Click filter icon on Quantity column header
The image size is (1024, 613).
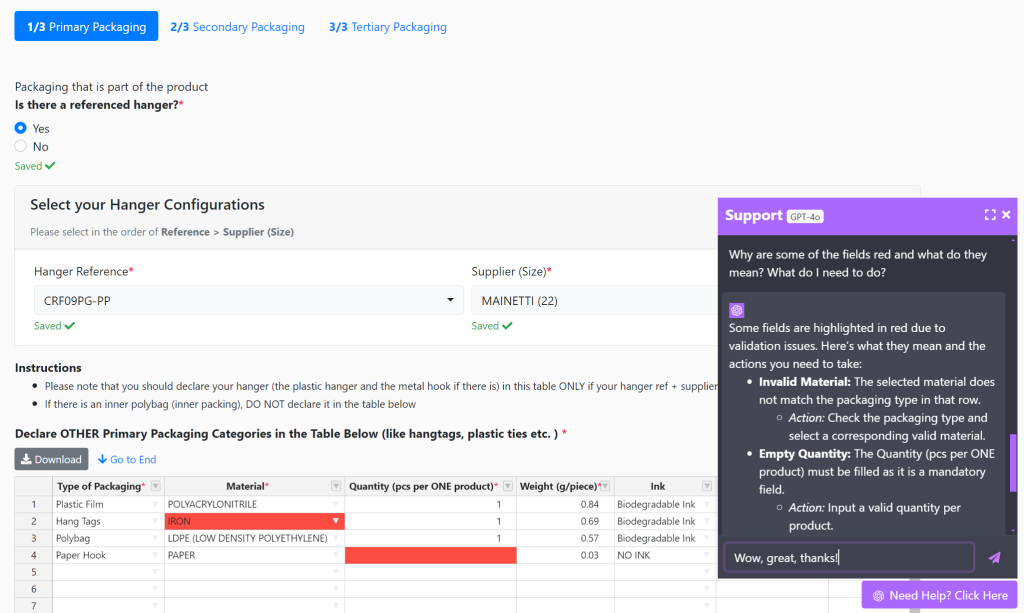(508, 486)
